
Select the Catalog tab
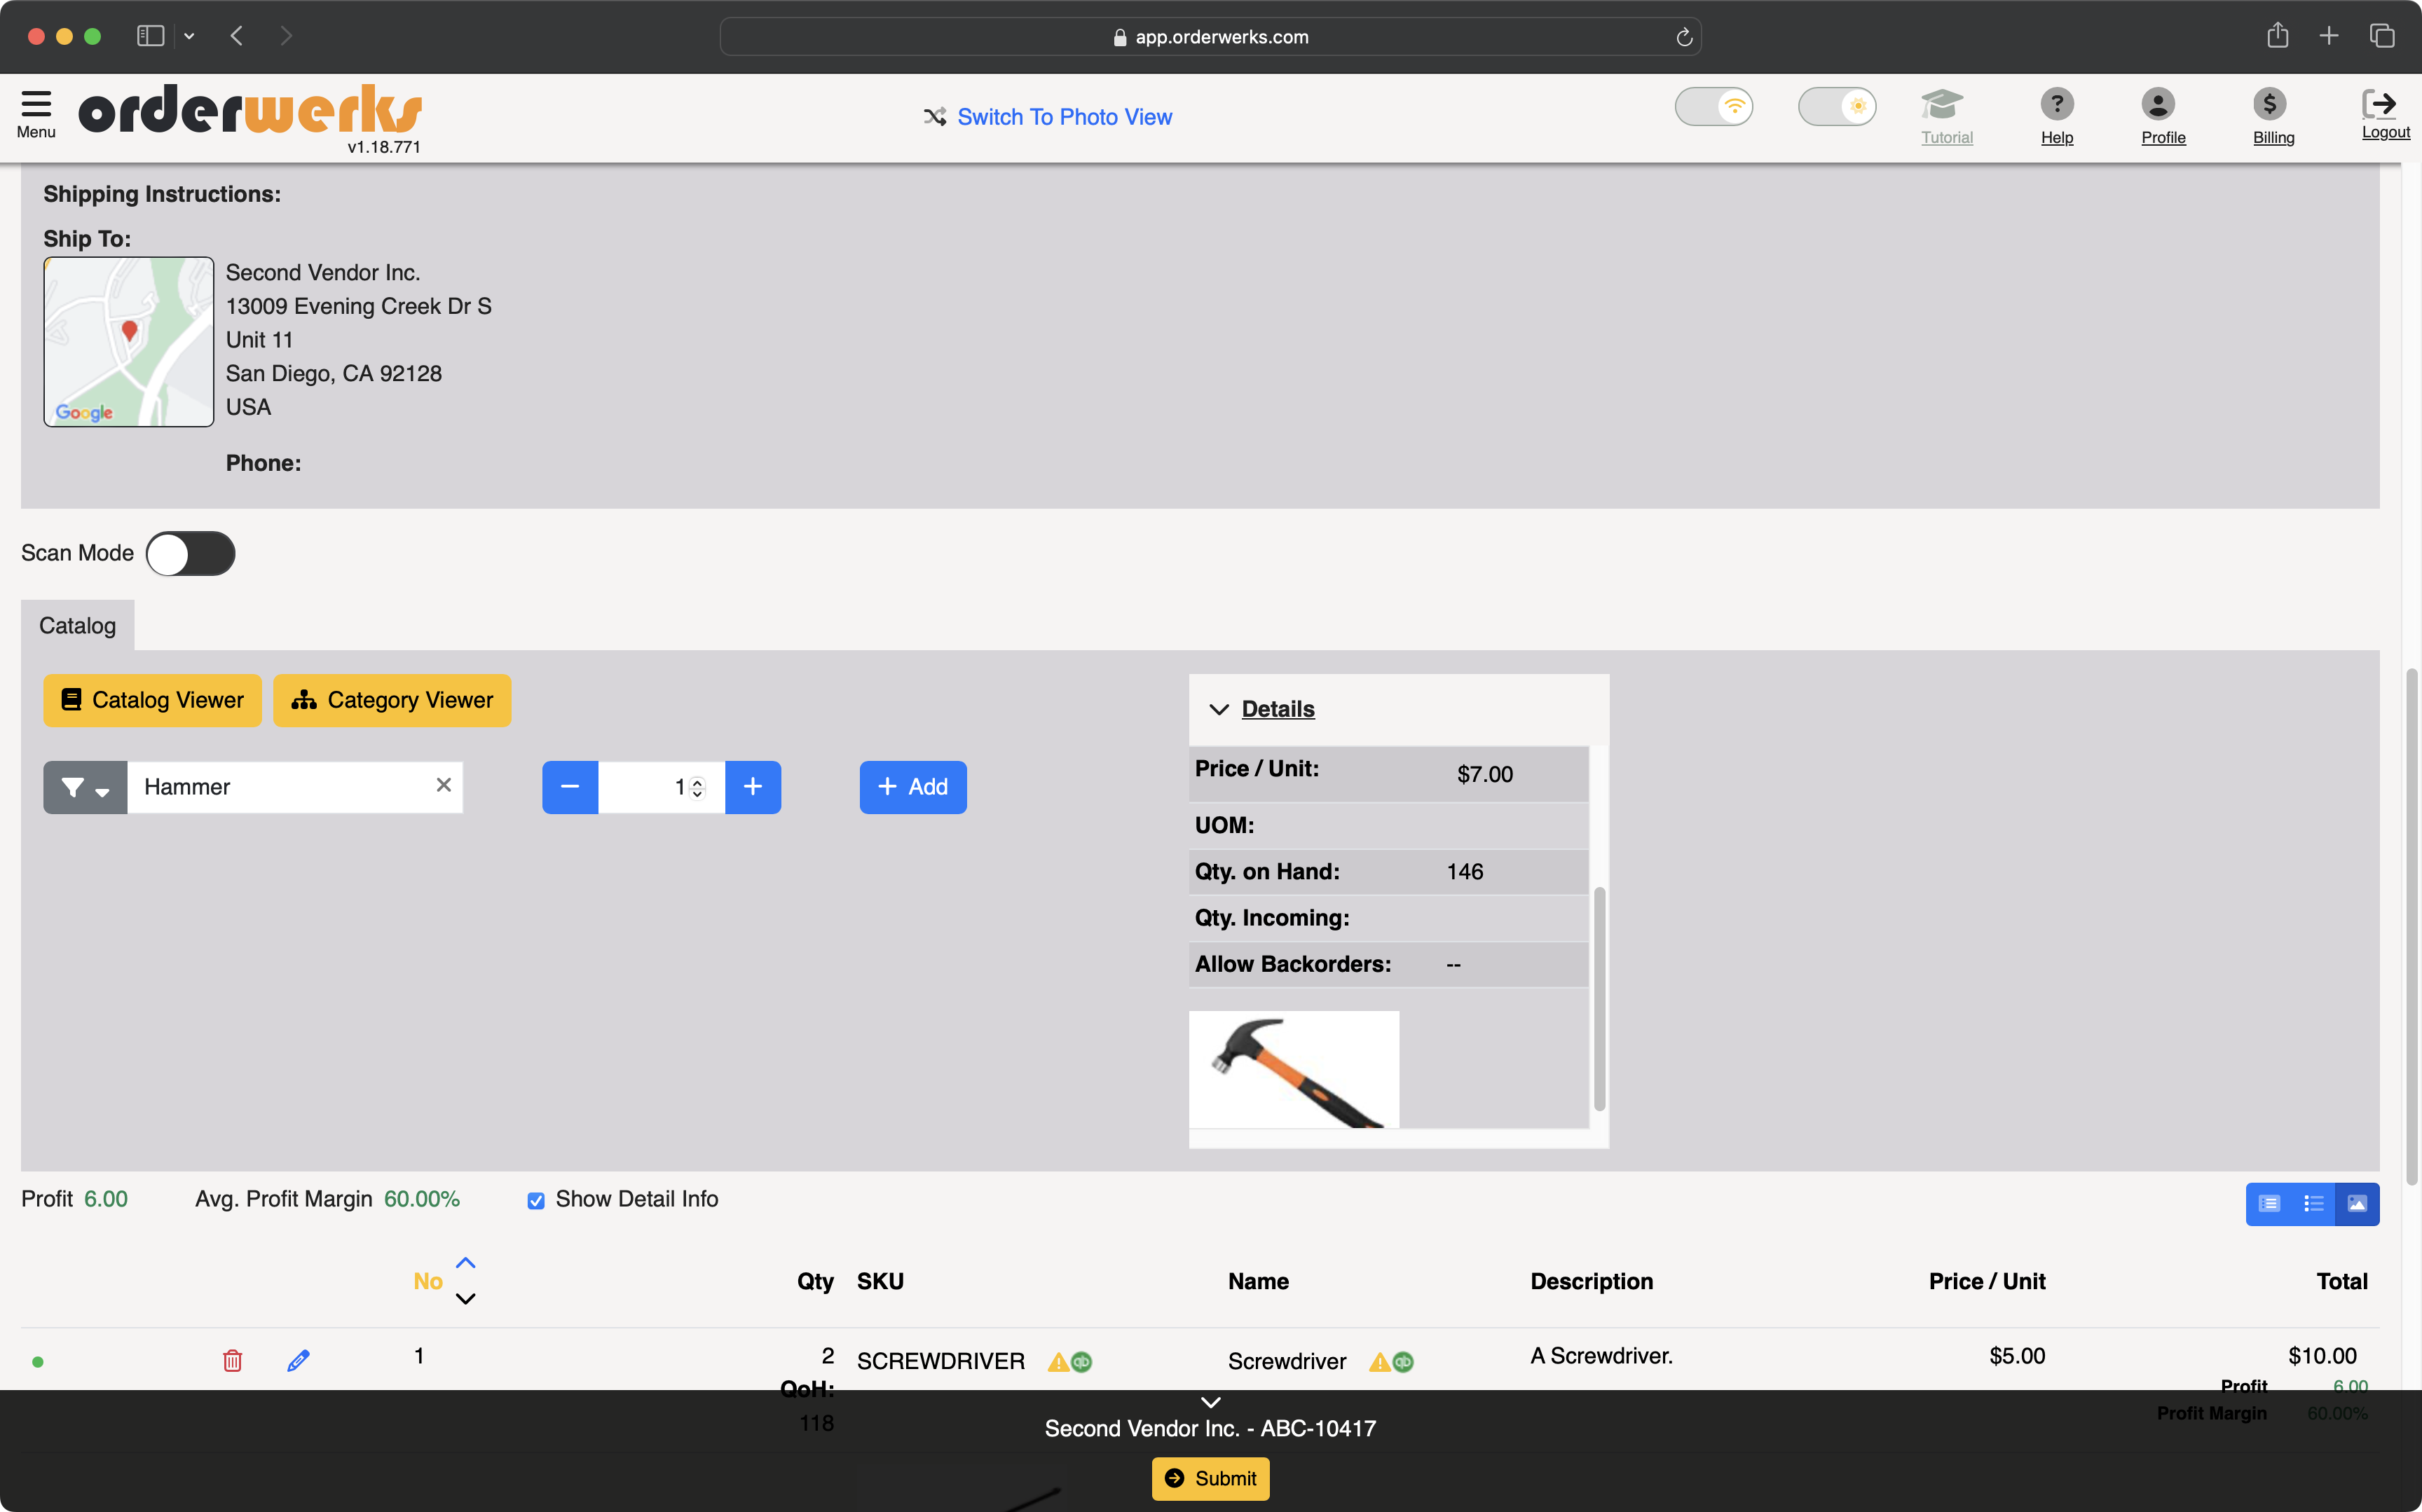(x=77, y=625)
